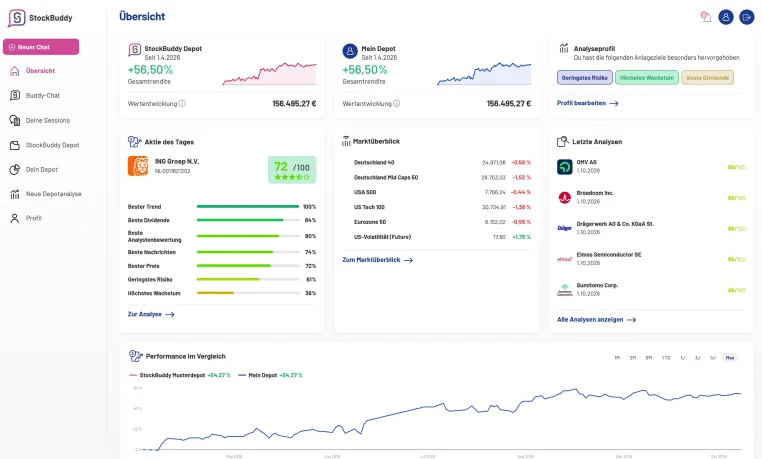Click the Bester Trend progress bar
762x459 pixels.
point(248,206)
